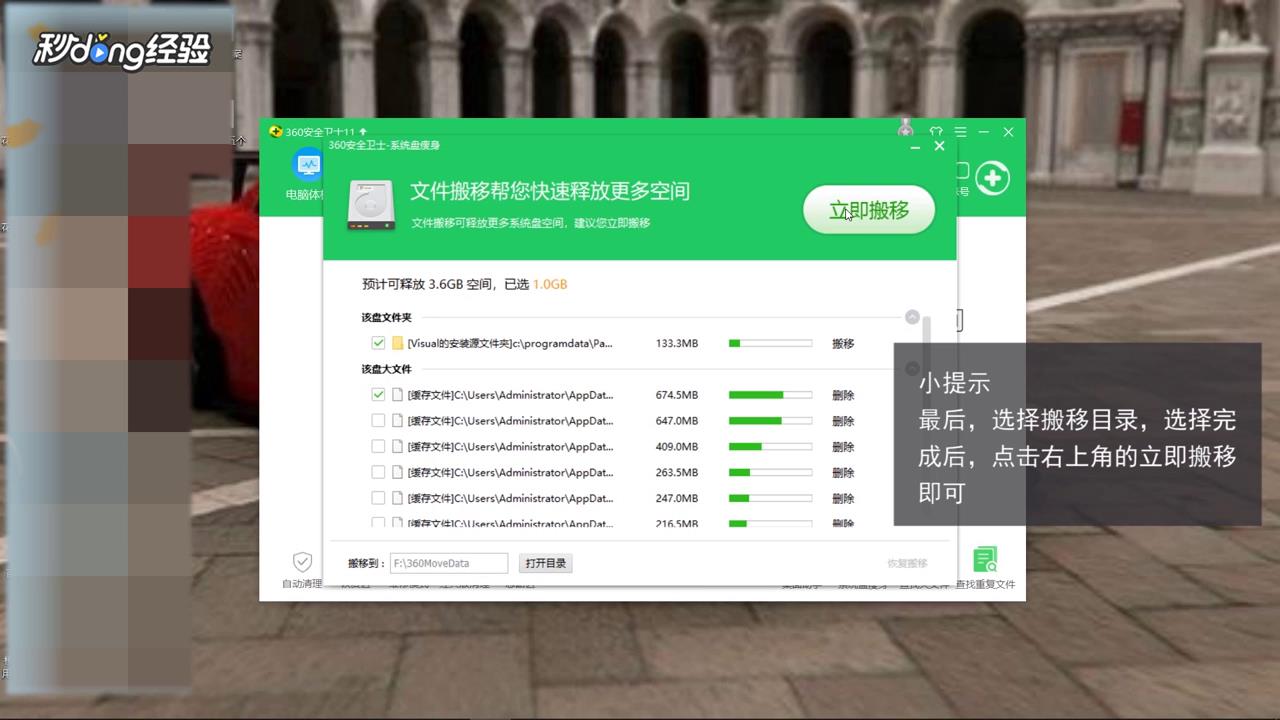This screenshot has width=1280, height=720.
Task: Open 电脑体检 in the 360 main window
Action: pyautogui.click(x=305, y=175)
